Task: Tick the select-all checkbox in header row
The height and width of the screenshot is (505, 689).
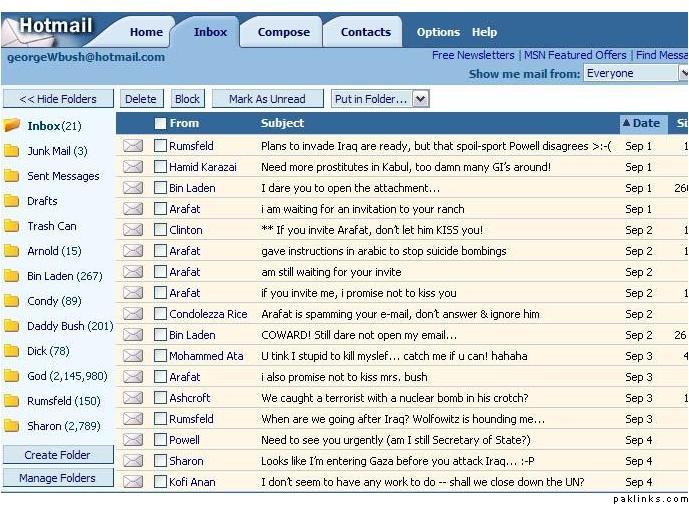Action: coord(160,124)
